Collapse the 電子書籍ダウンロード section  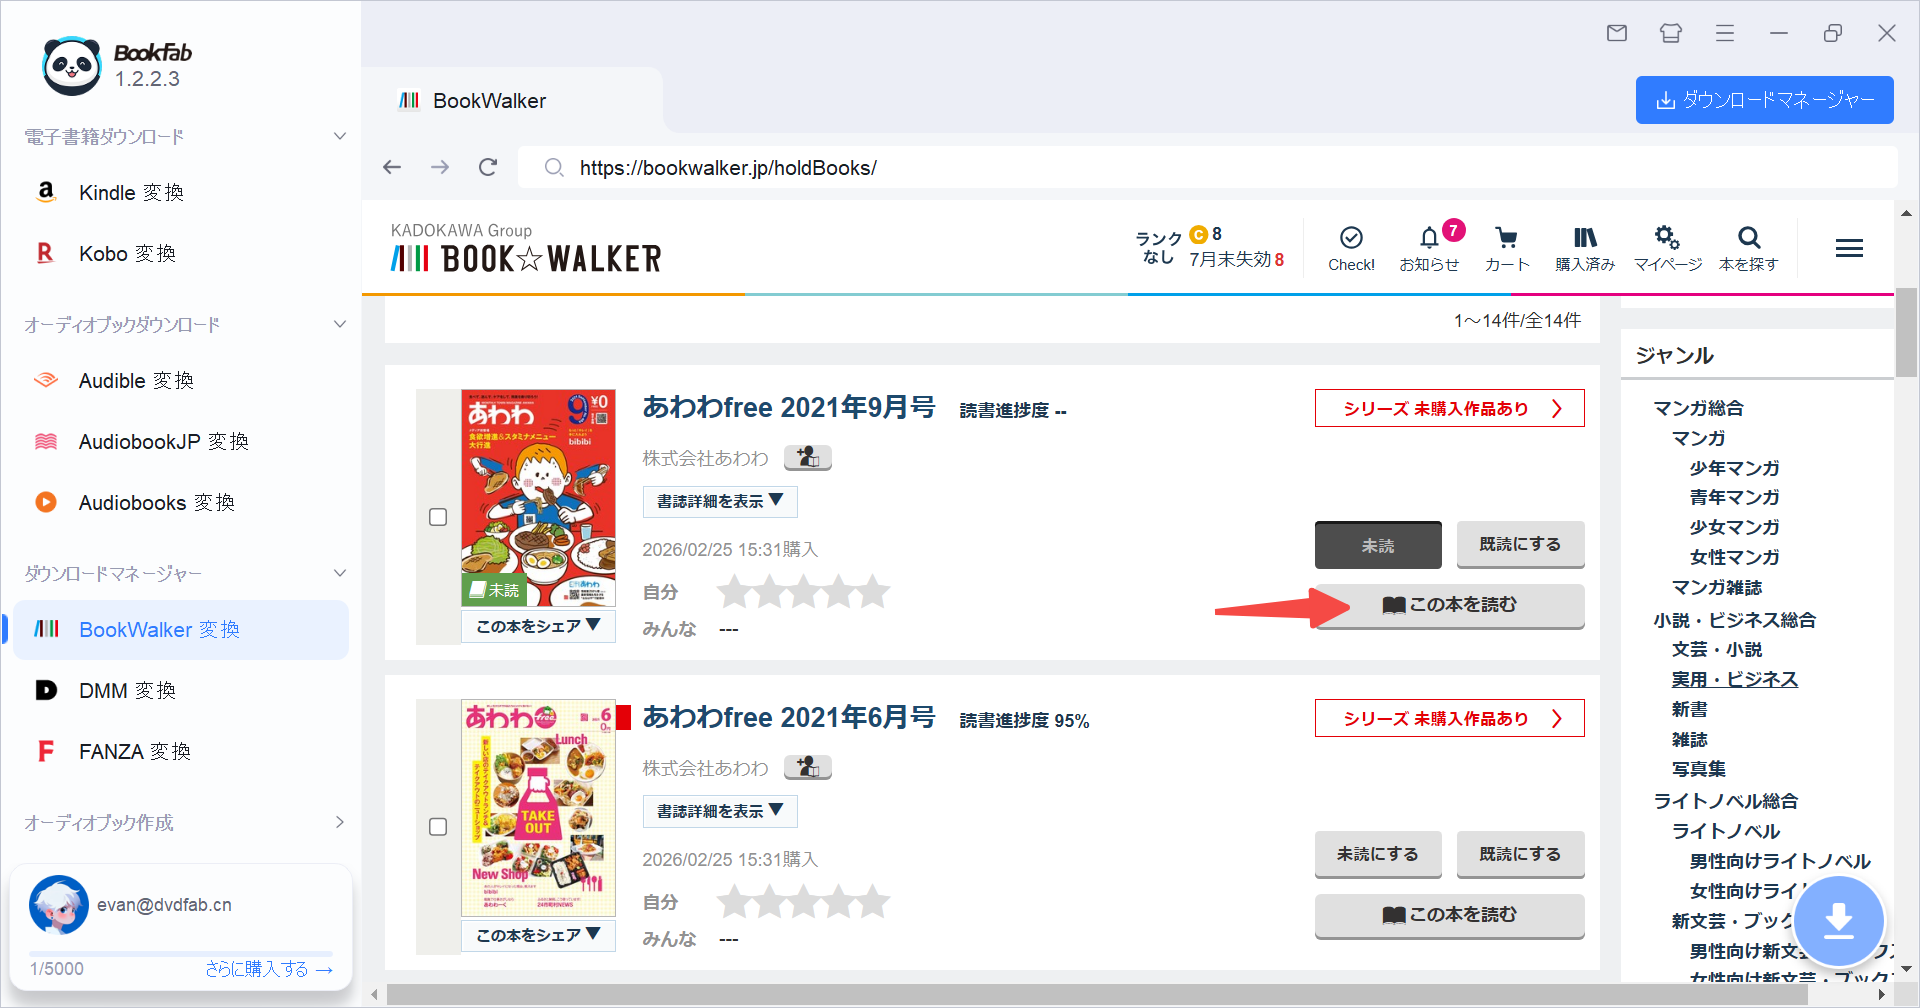(340, 136)
